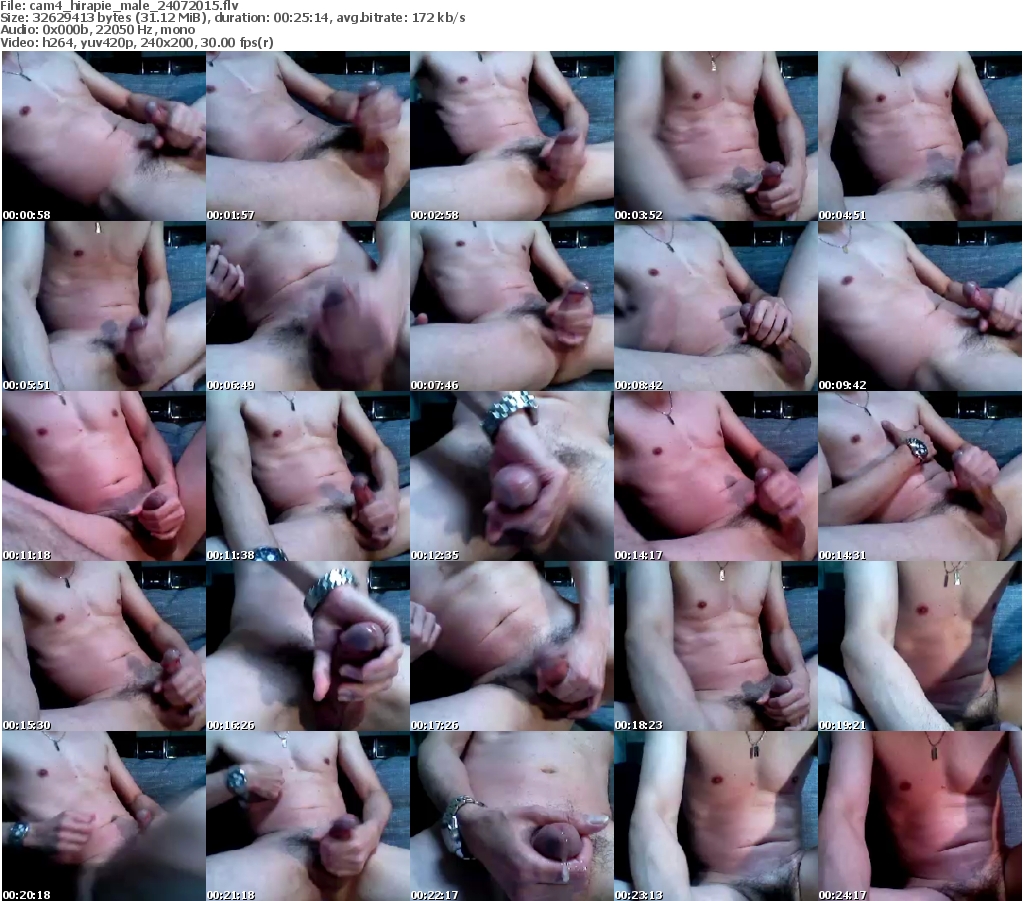The width and height of the screenshot is (1024, 901).
Task: Click the thumbnail timestamped 00:00:58
Action: click(x=103, y=136)
